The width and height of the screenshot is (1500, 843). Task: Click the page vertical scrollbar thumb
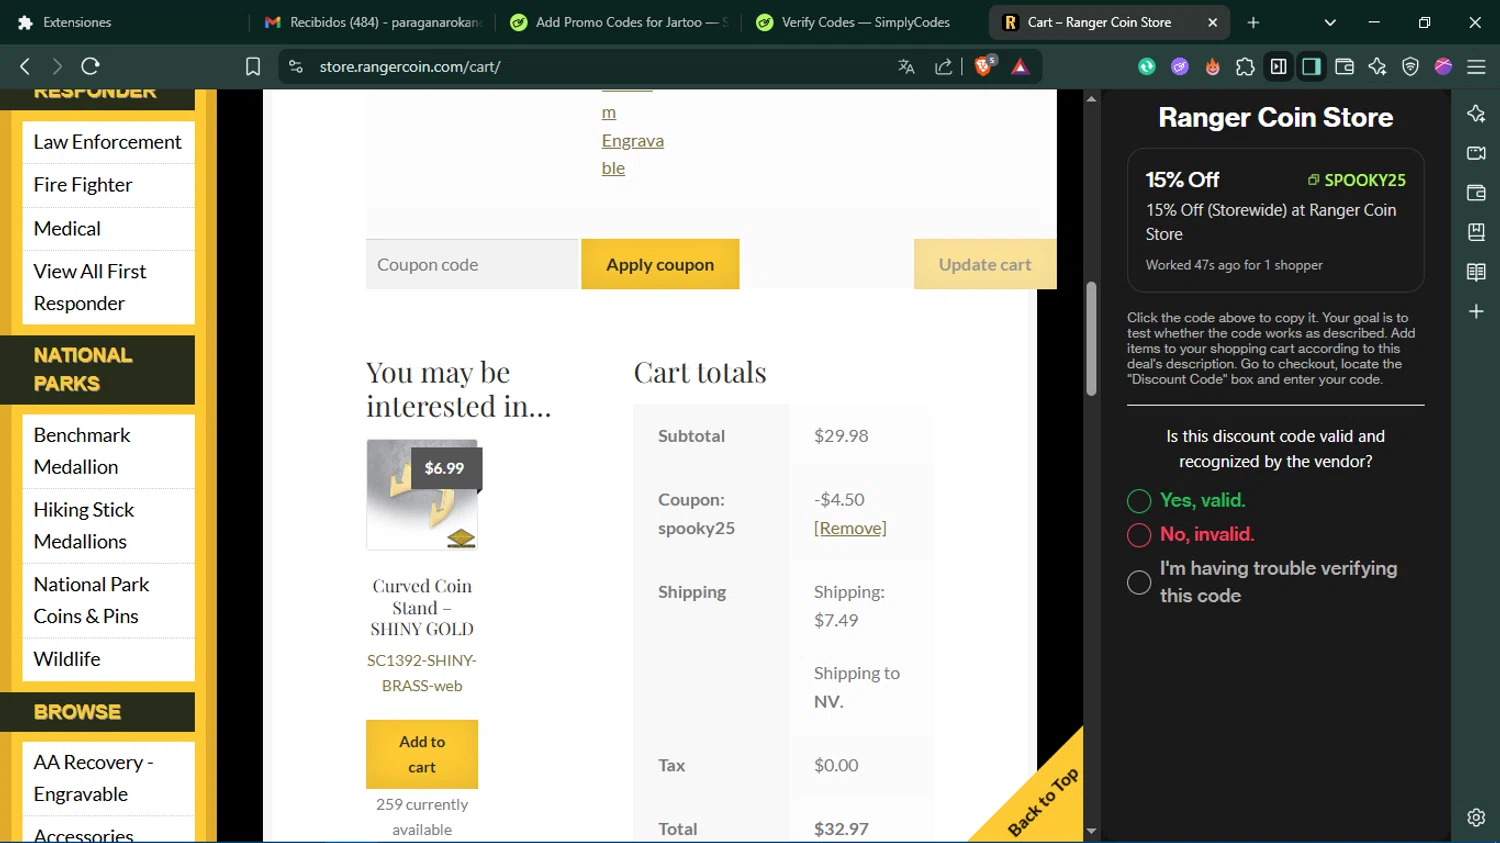(x=1091, y=339)
